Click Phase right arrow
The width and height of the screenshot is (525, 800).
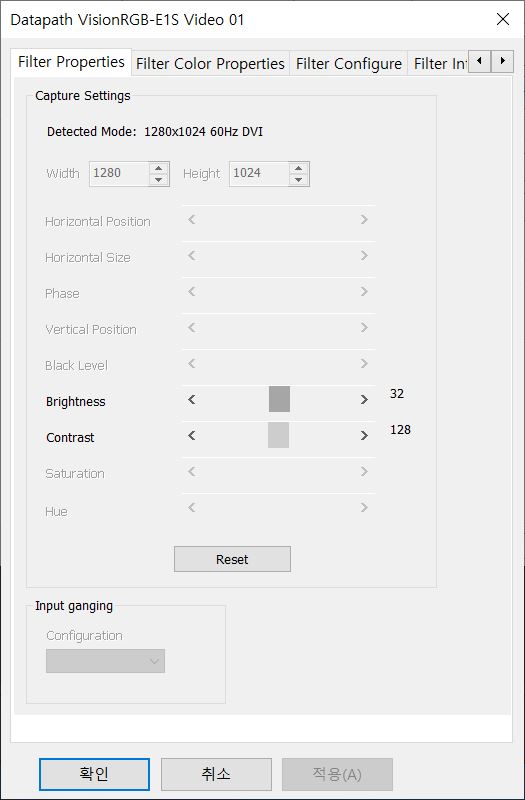[364, 292]
